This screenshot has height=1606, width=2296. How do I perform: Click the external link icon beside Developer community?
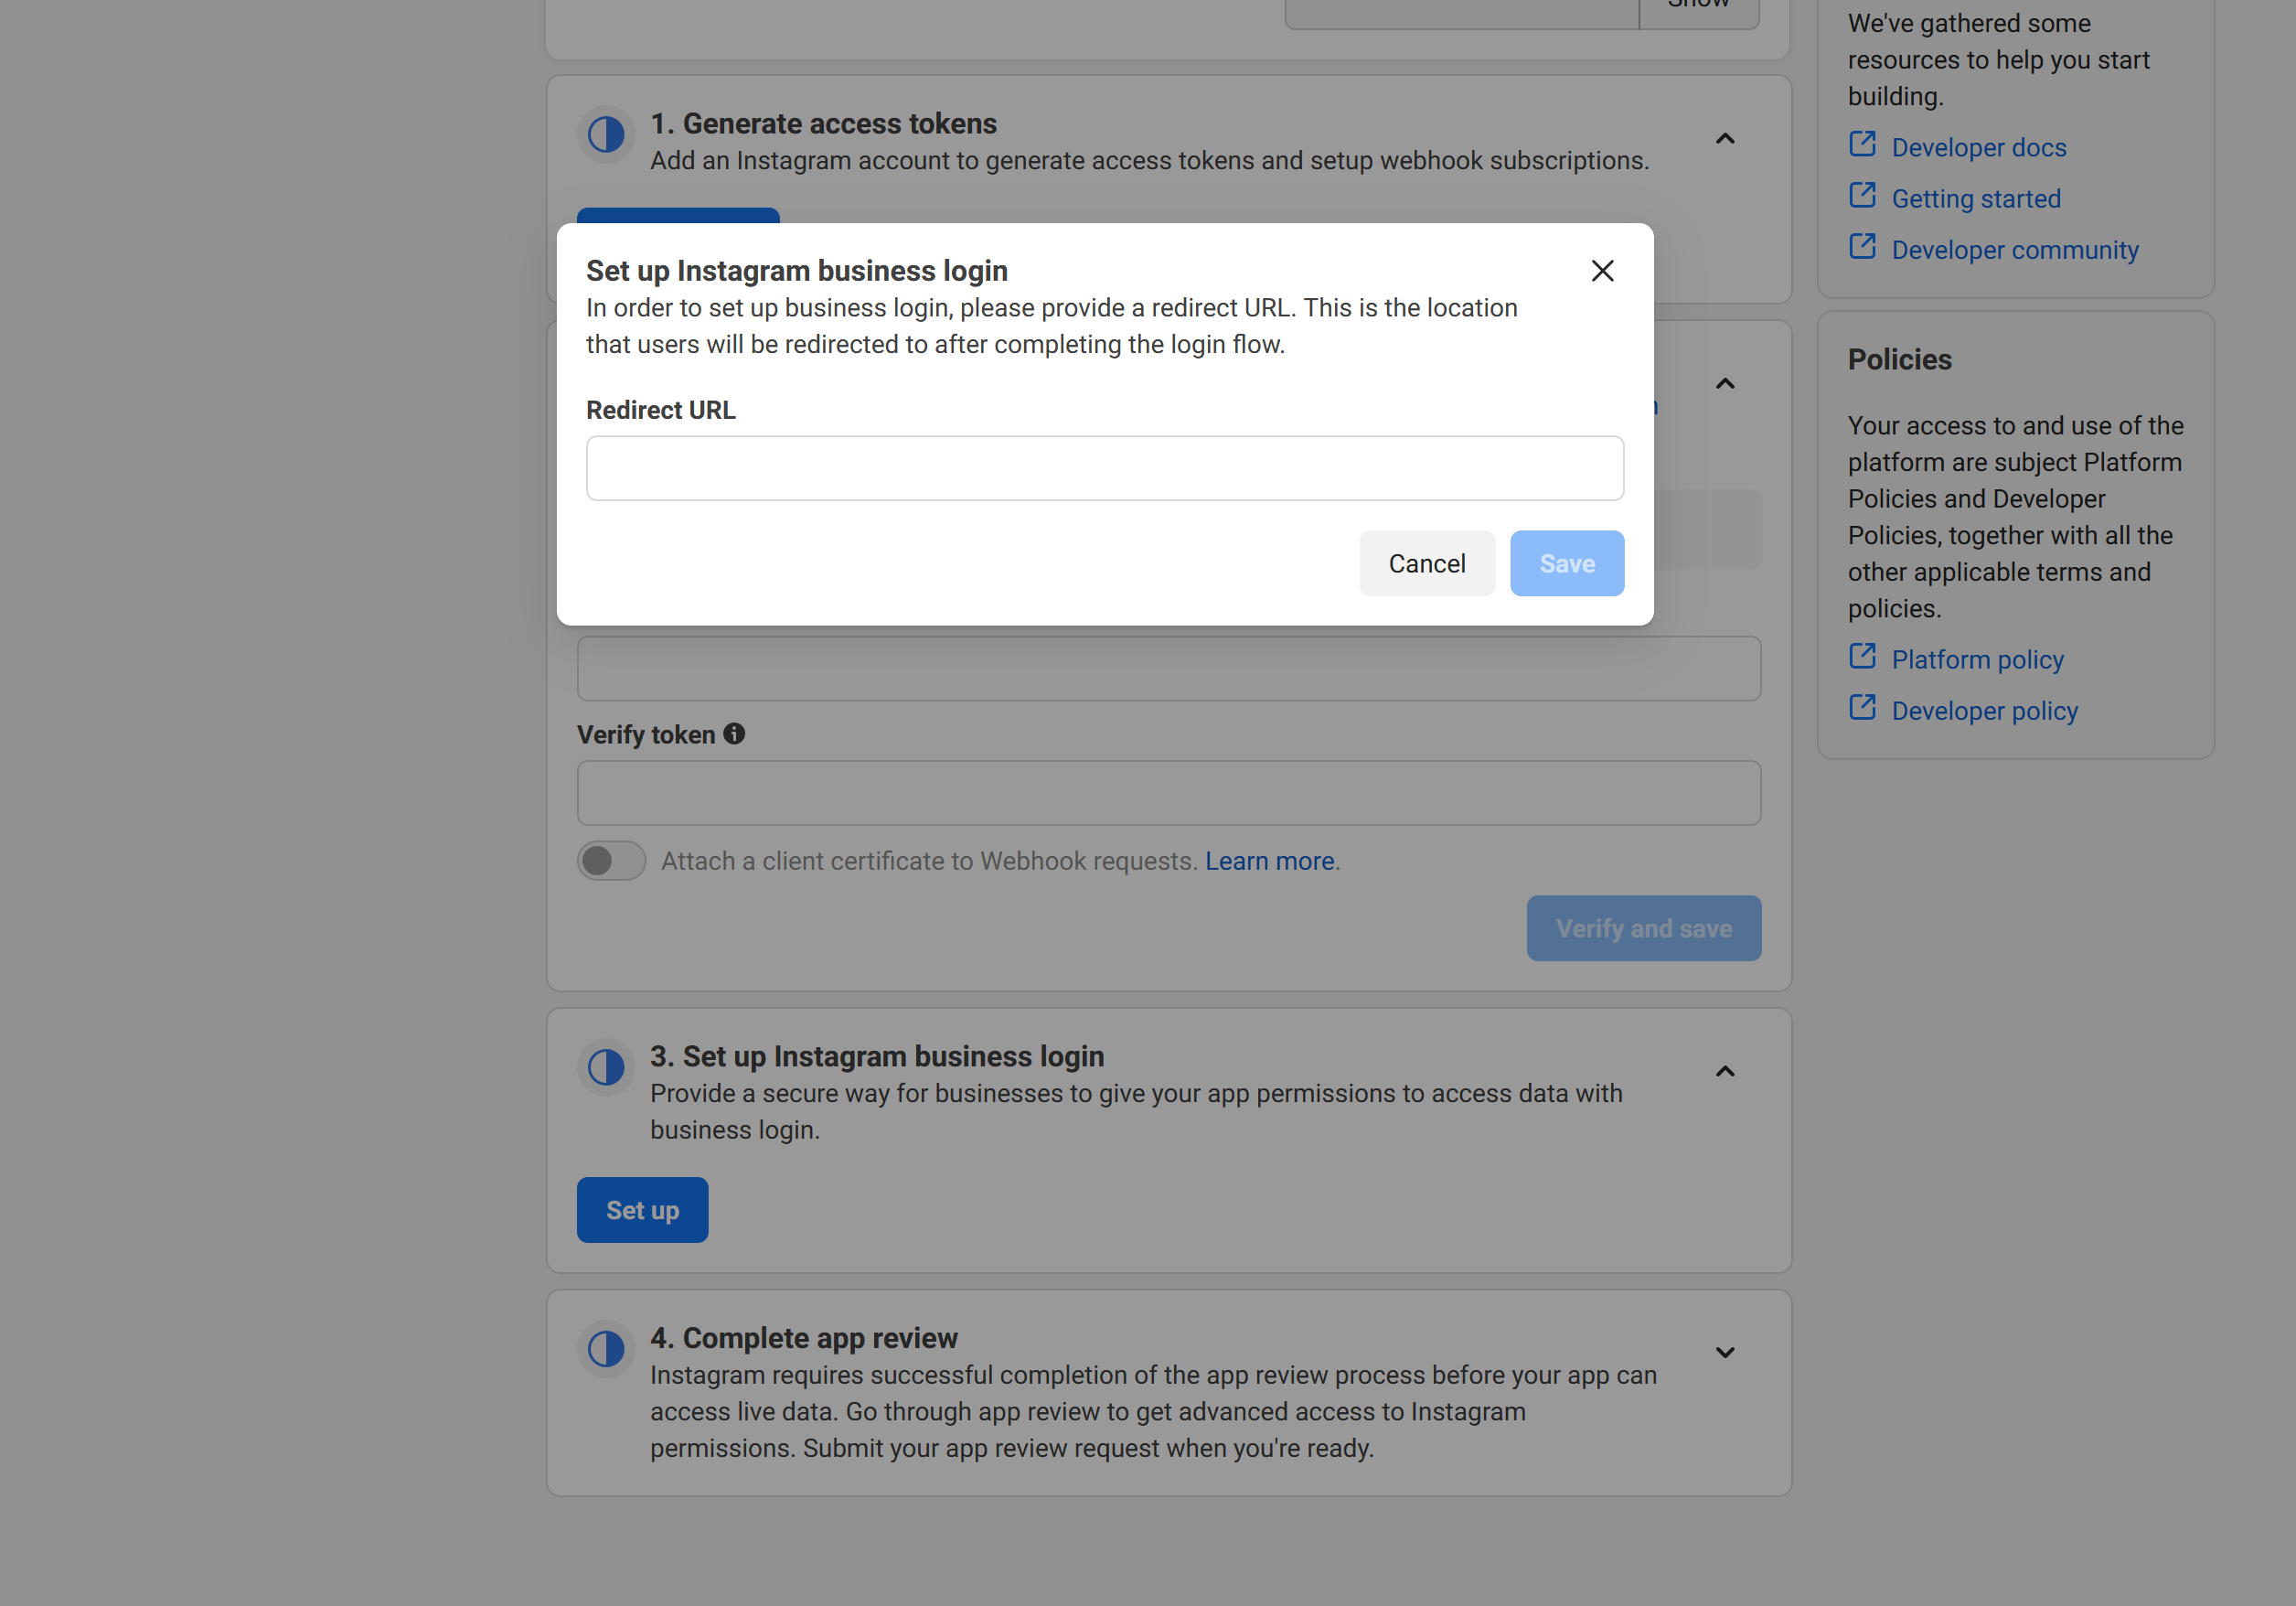pyautogui.click(x=1864, y=247)
